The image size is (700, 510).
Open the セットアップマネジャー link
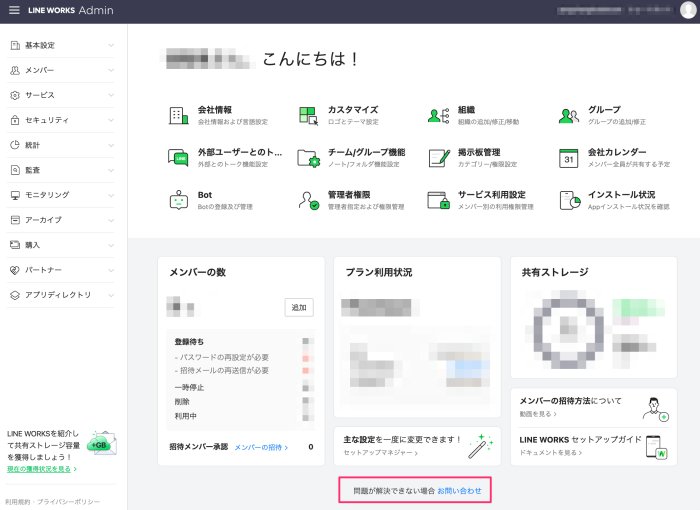click(381, 453)
